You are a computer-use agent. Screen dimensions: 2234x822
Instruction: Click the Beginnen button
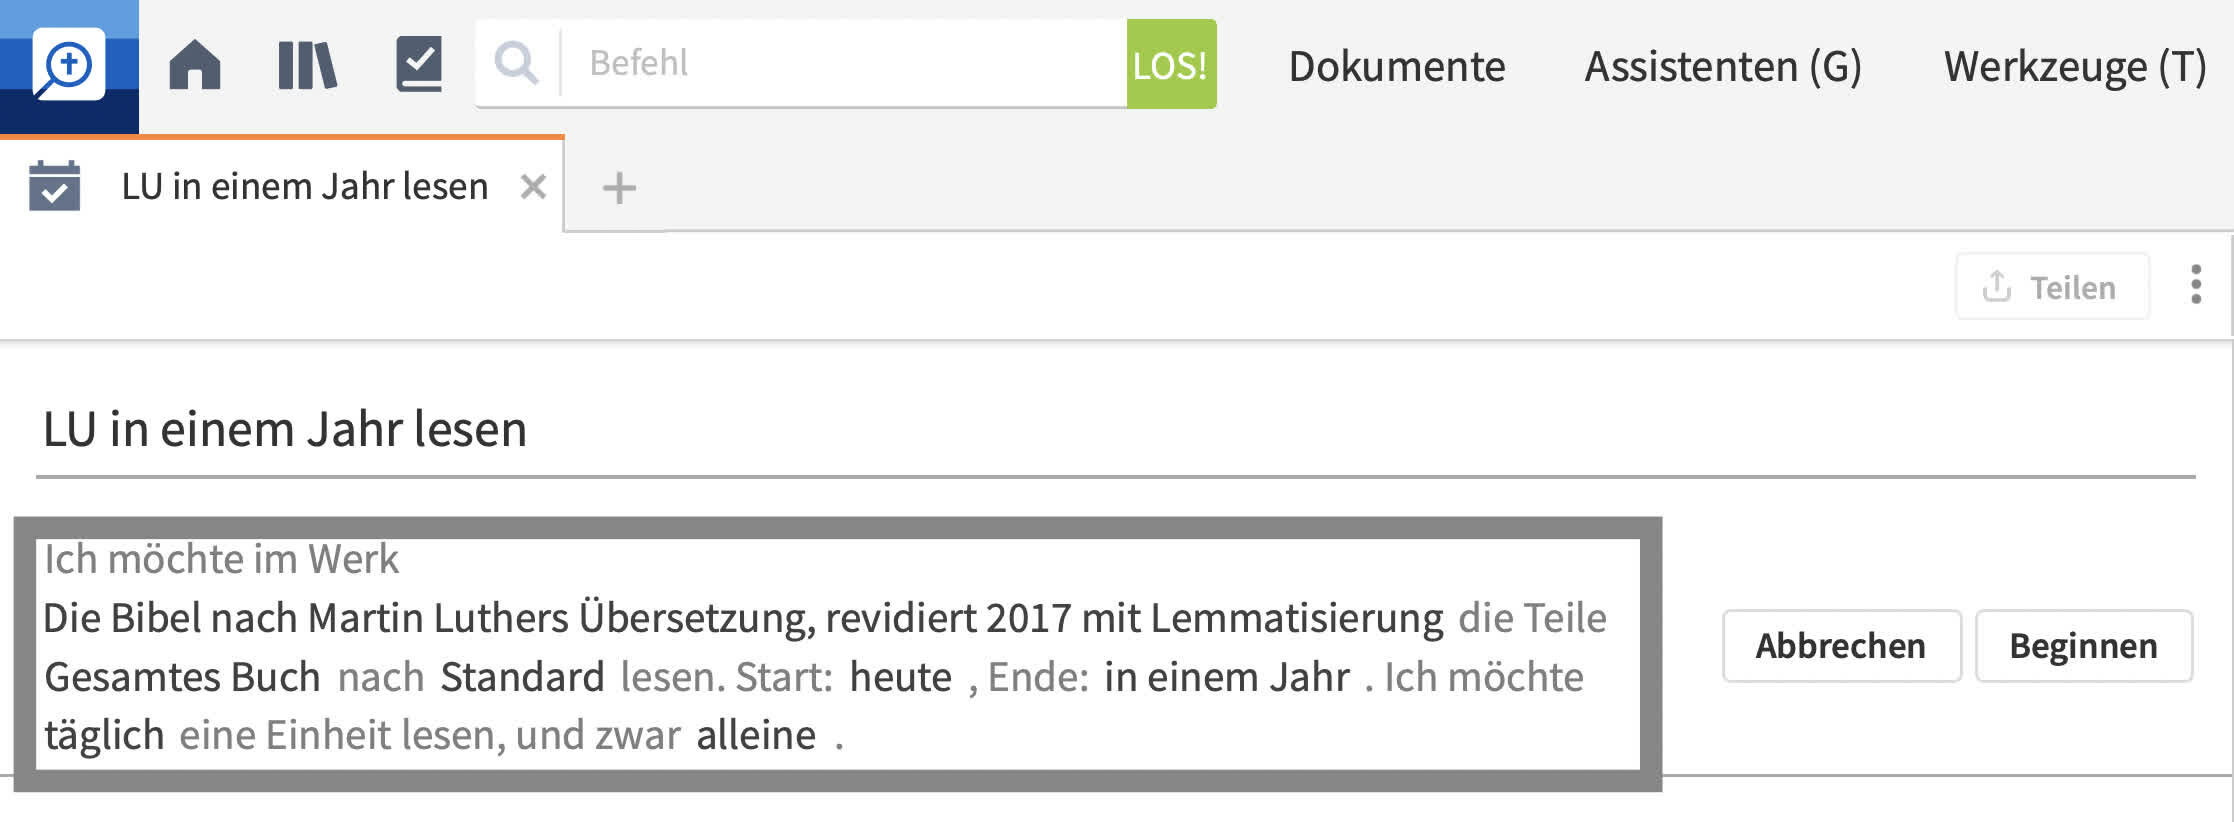2084,646
